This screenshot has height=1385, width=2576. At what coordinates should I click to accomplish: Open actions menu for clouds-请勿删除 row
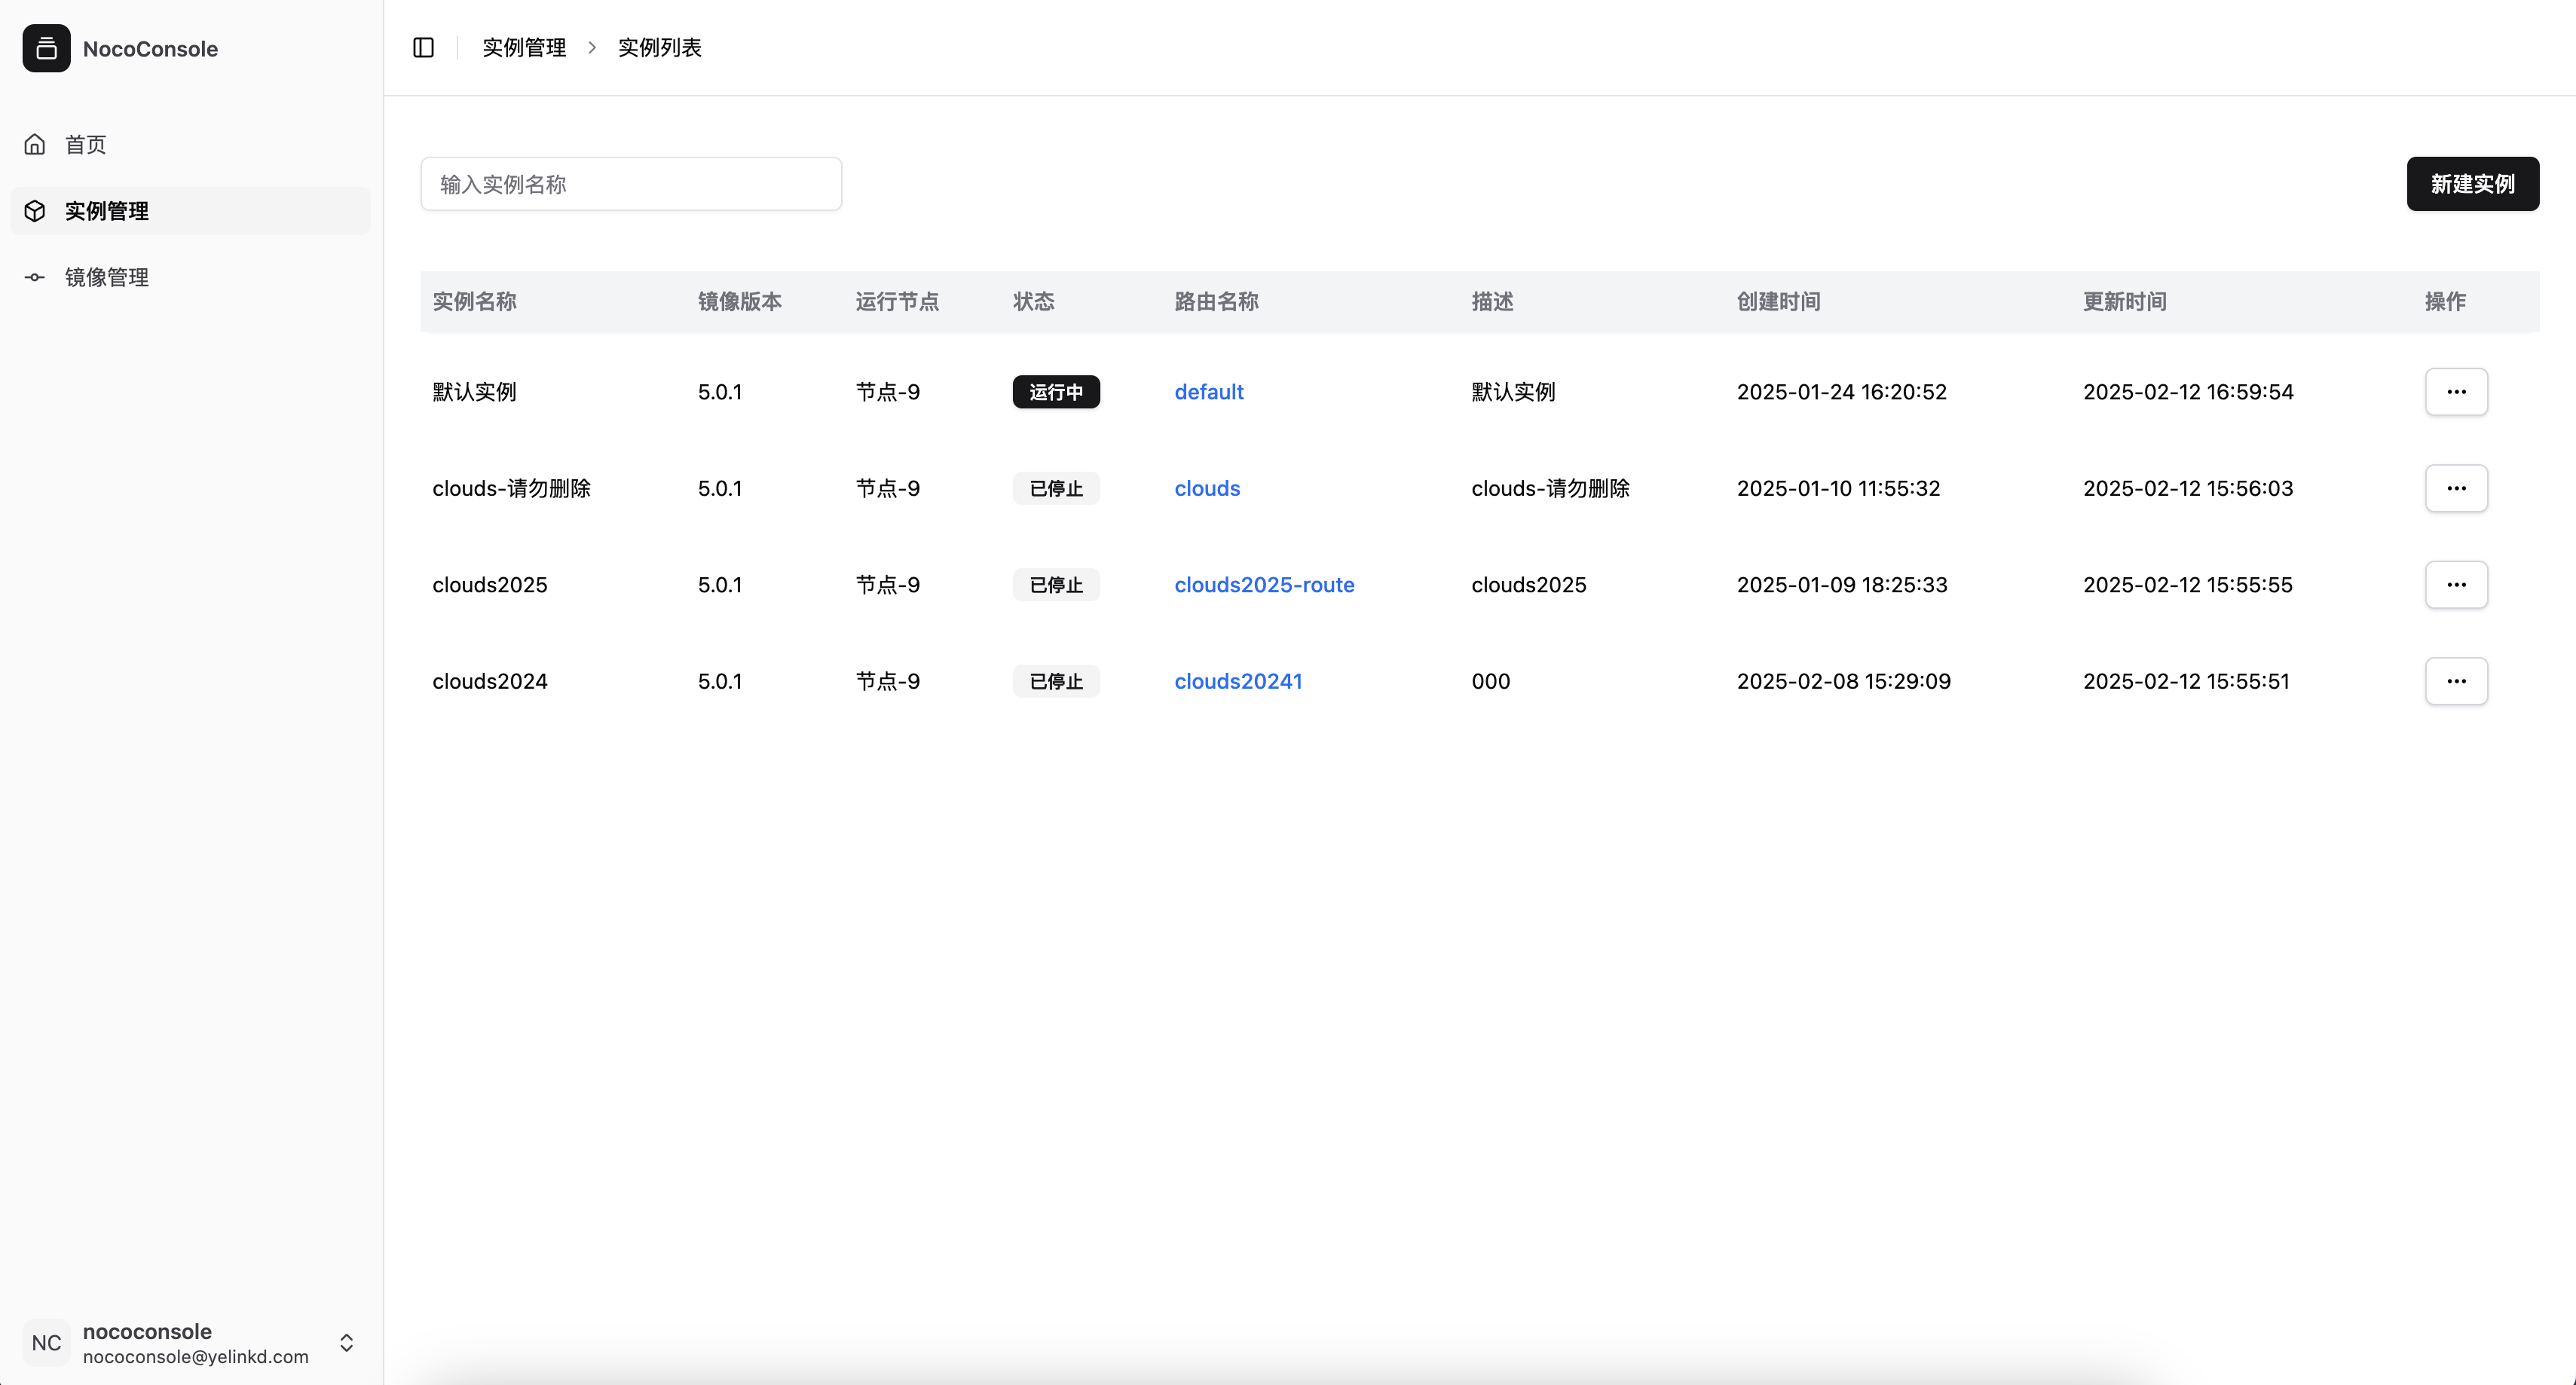coord(2455,488)
